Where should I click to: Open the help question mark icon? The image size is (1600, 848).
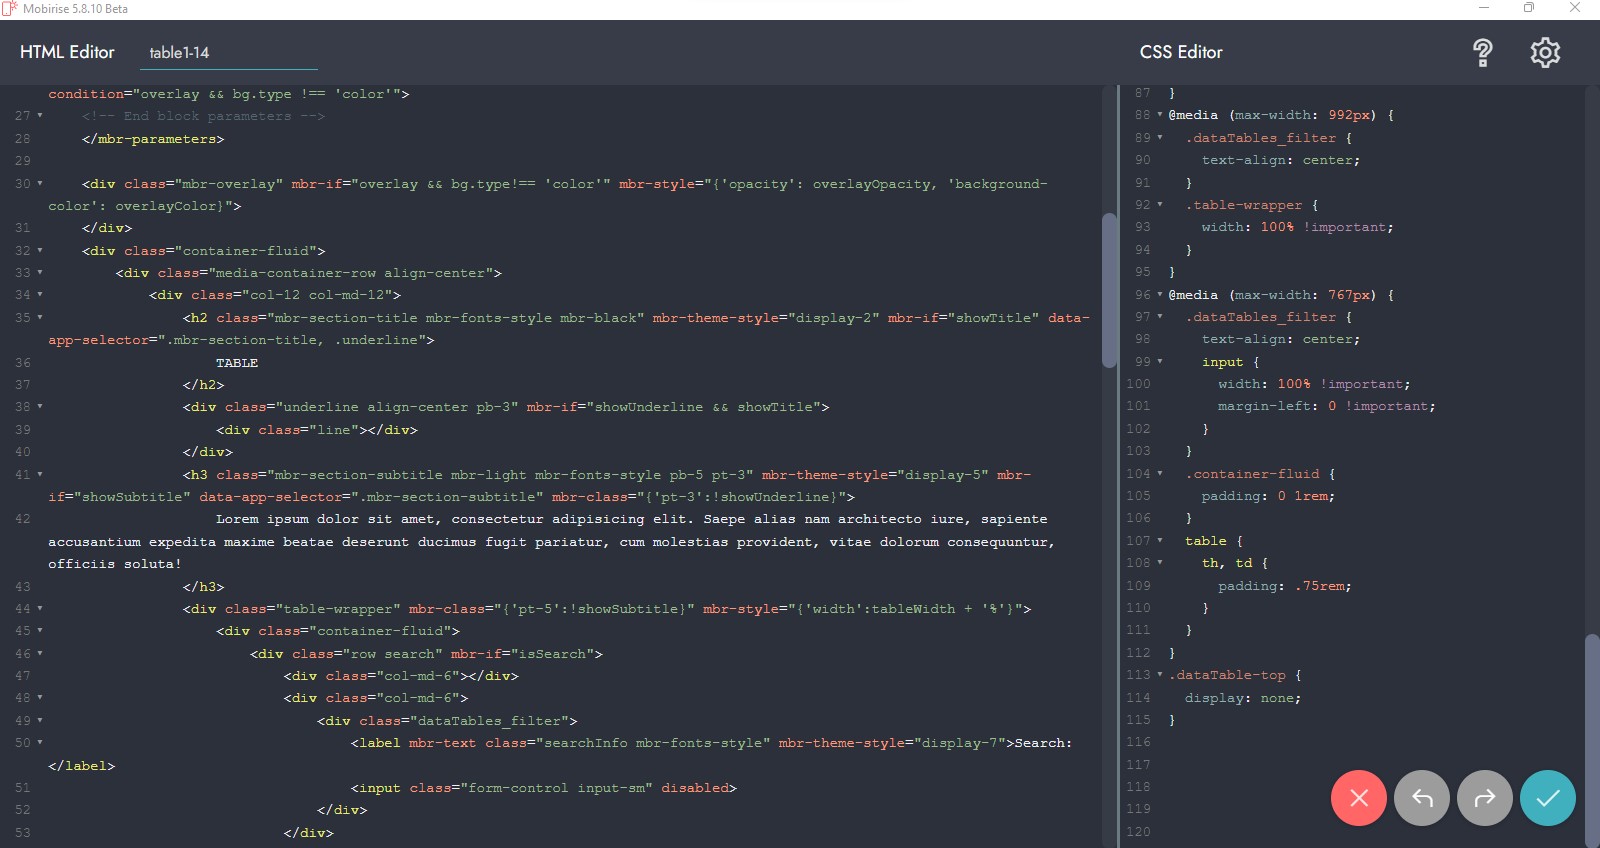point(1483,52)
